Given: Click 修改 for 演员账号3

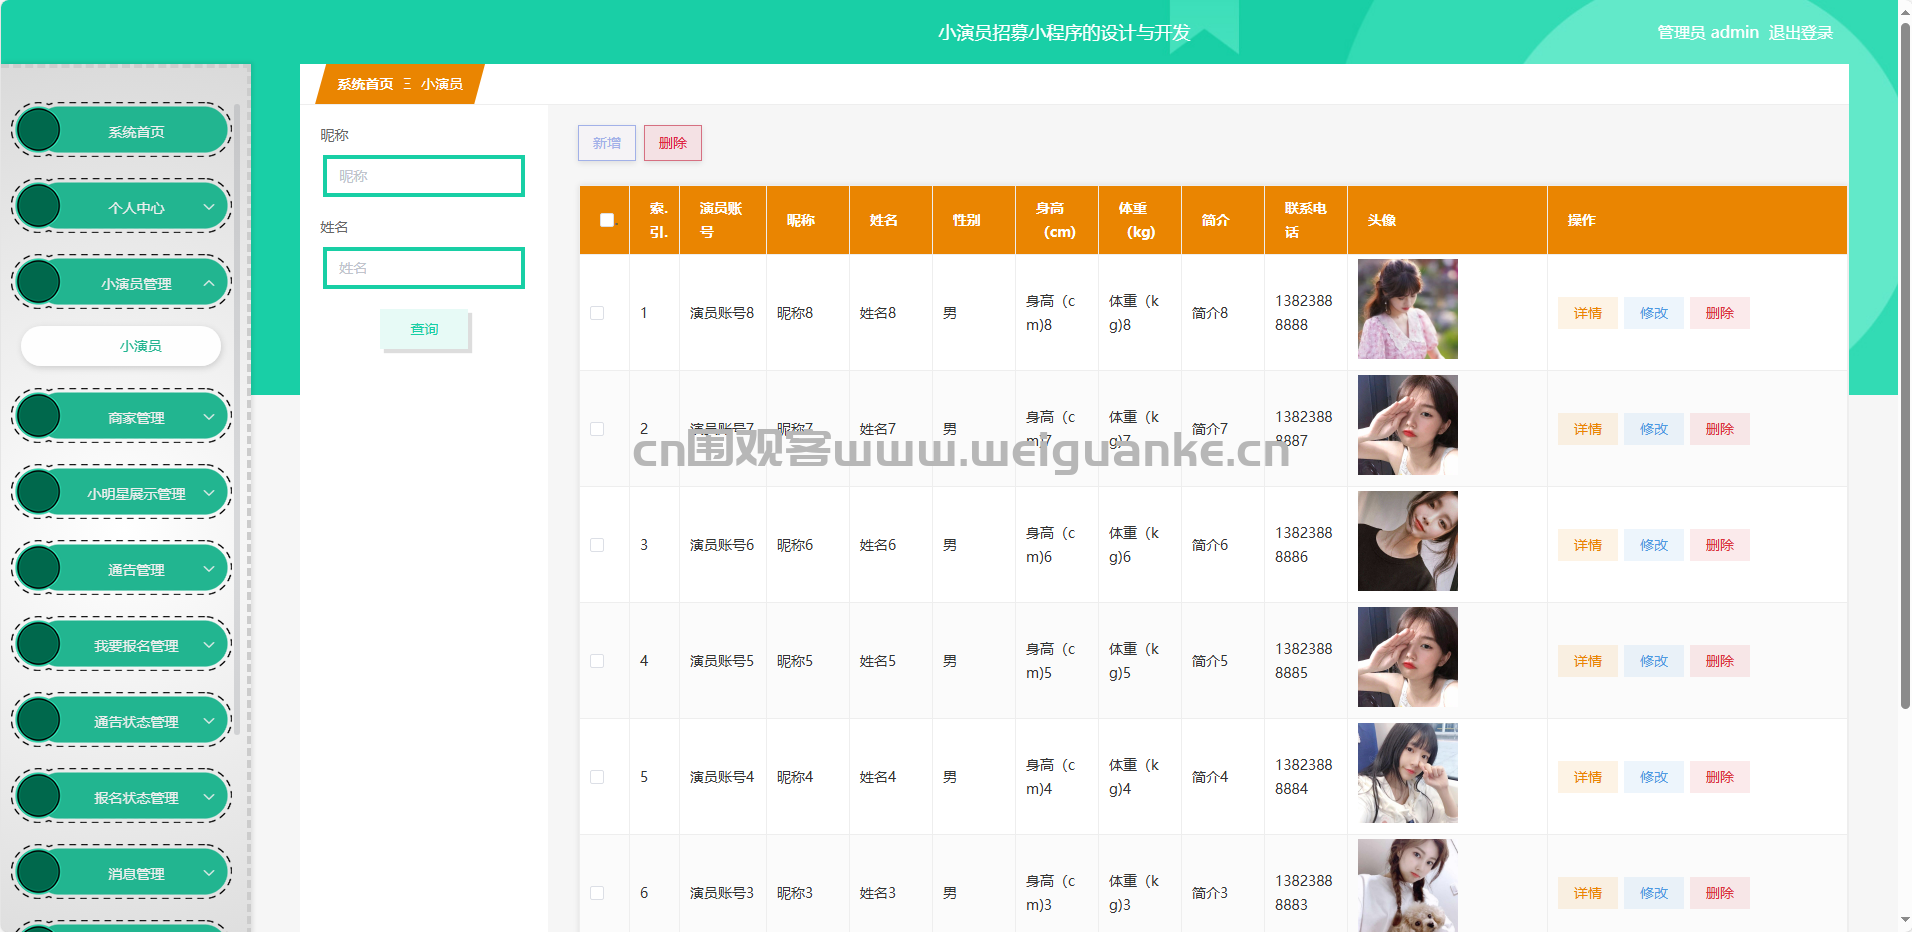Looking at the screenshot, I should [x=1654, y=893].
